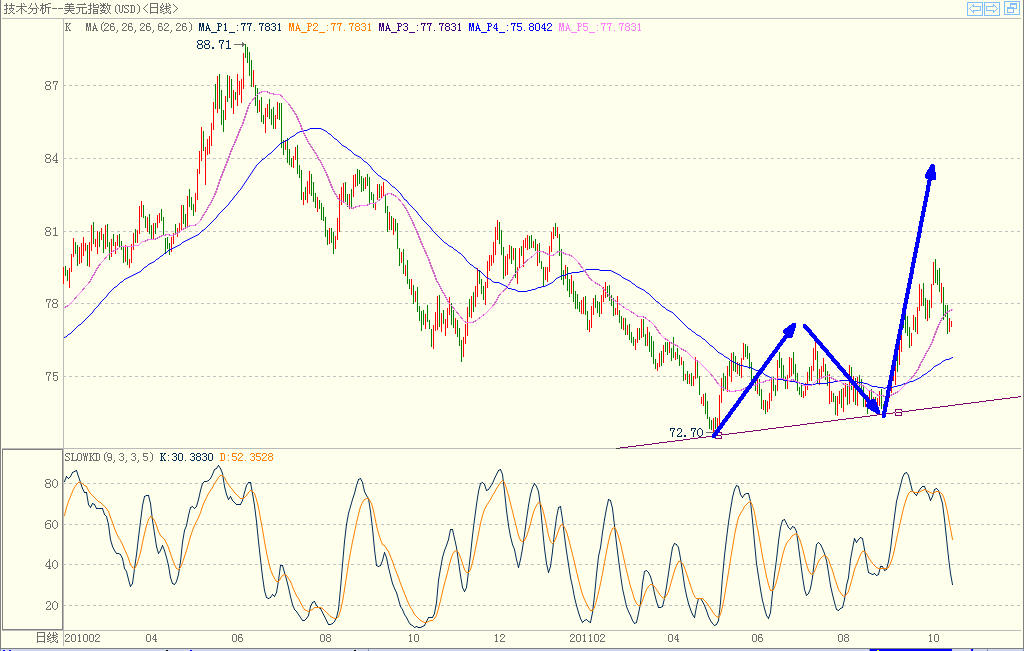Click the SLOWKD(9,3,3,5) indicator label
Viewport: 1024px width, 651px height.
point(109,457)
